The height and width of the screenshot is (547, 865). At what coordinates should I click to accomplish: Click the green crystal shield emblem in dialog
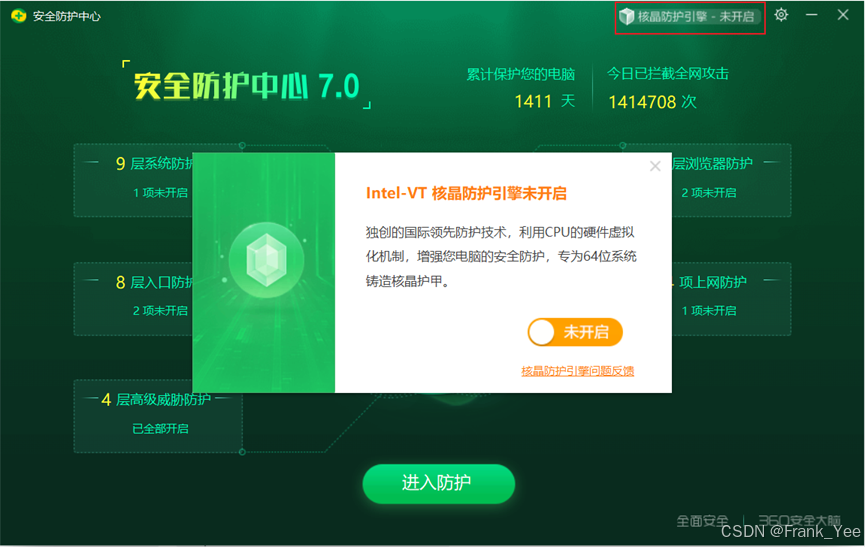(x=266, y=260)
